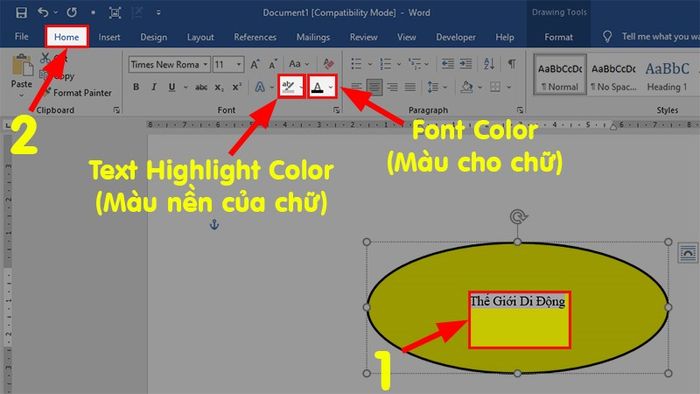
Task: Decrease the paragraph indent
Action: [x=447, y=64]
